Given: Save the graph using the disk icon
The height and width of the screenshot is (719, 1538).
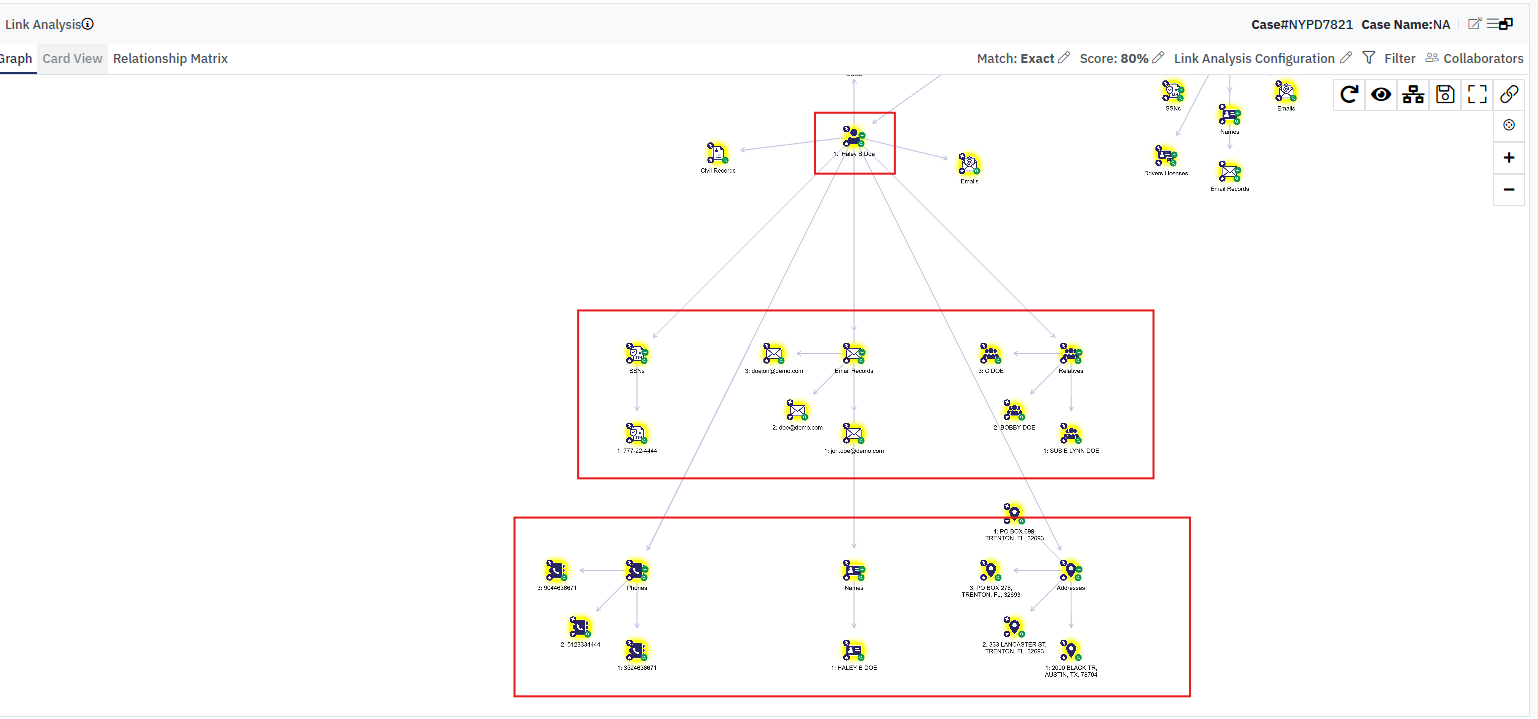Looking at the screenshot, I should tap(1444, 94).
